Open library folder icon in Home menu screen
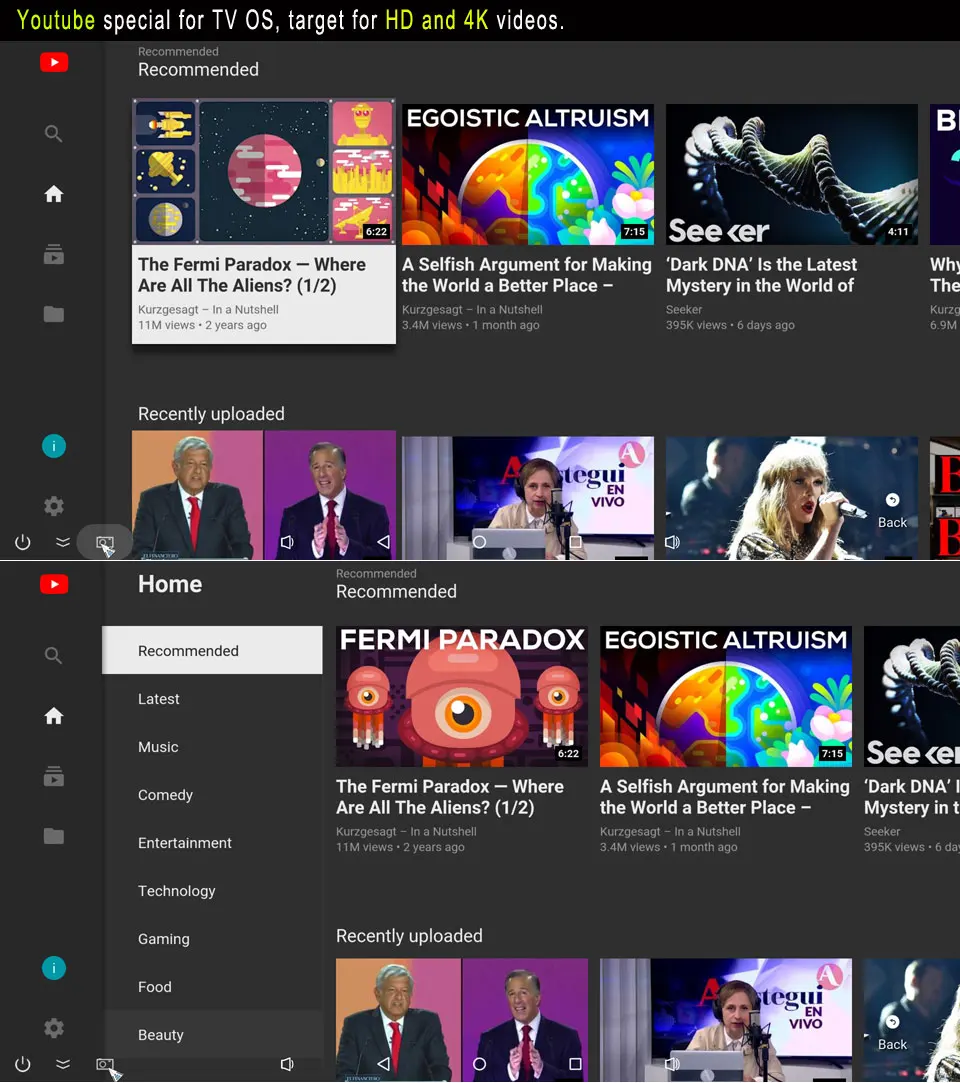Image resolution: width=960 pixels, height=1083 pixels. tap(54, 836)
